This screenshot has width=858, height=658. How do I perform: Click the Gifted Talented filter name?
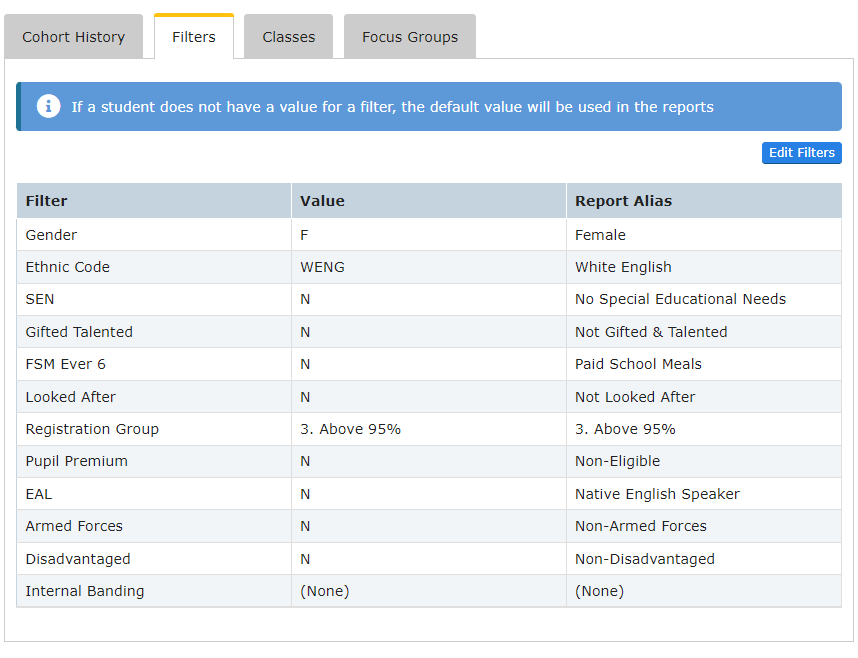point(79,332)
